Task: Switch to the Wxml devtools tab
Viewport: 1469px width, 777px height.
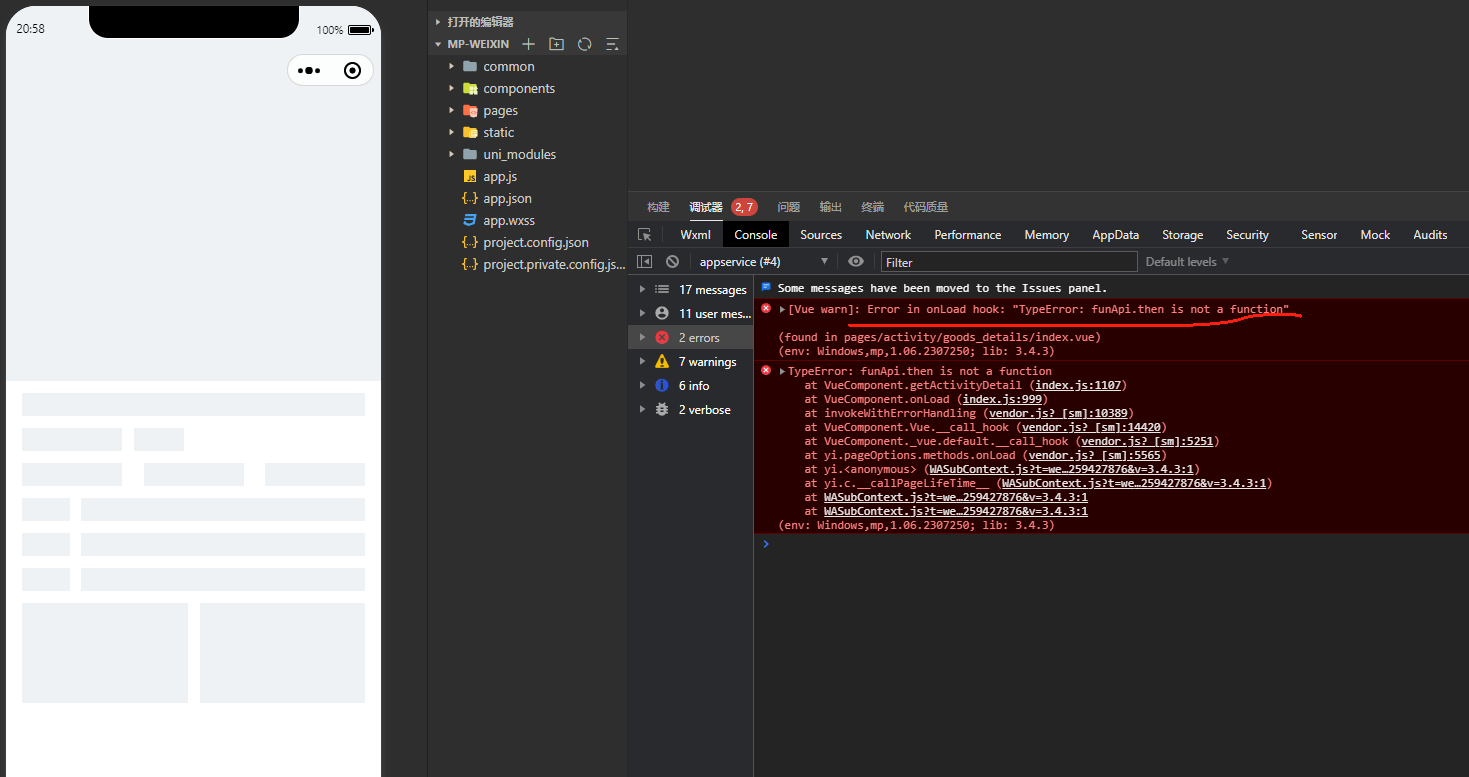Action: pyautogui.click(x=696, y=235)
